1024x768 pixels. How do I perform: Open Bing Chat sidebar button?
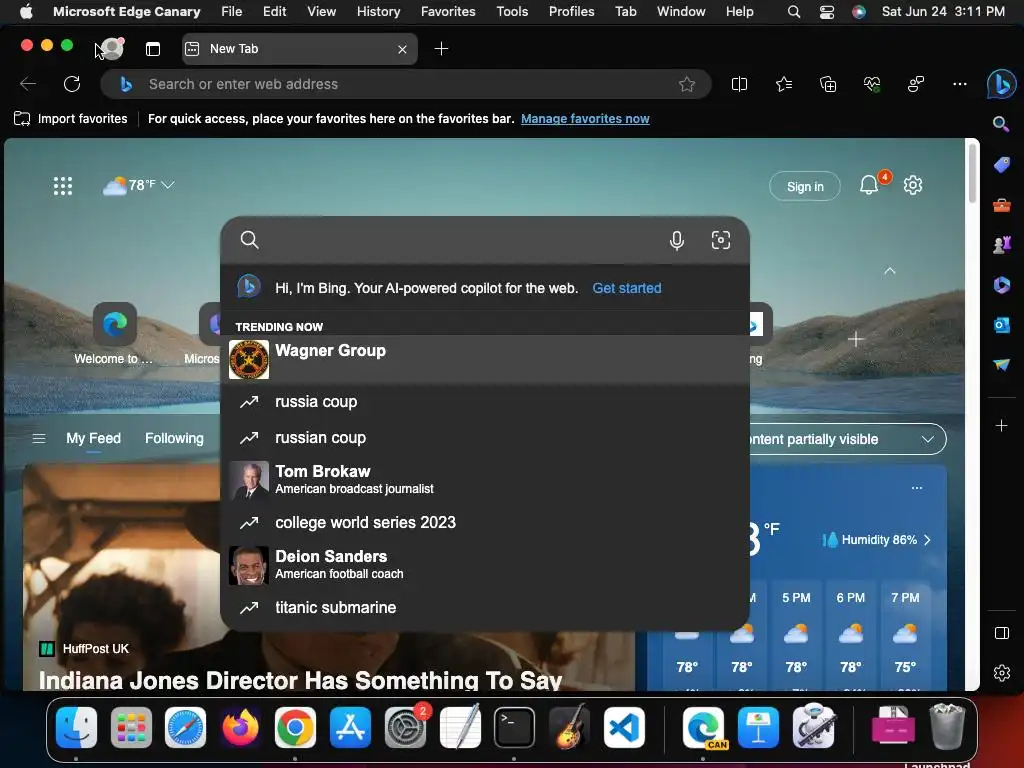click(x=1001, y=84)
